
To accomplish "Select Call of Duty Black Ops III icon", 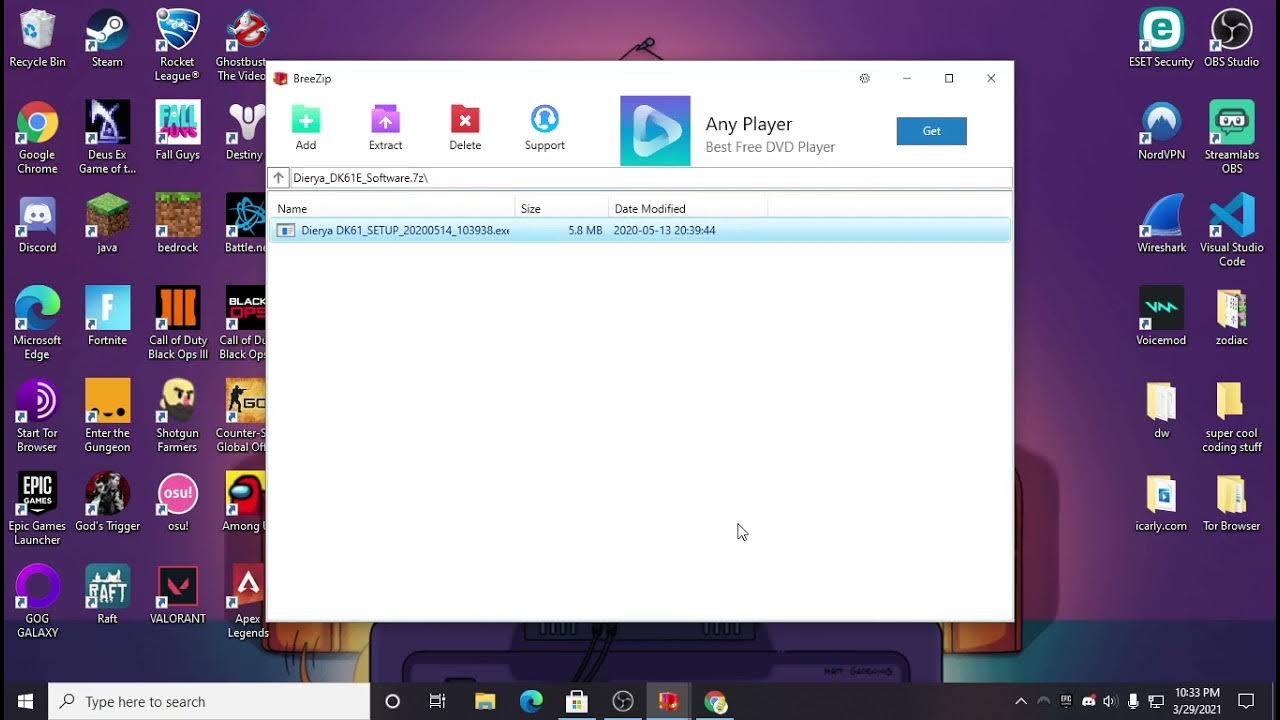I will pos(177,323).
